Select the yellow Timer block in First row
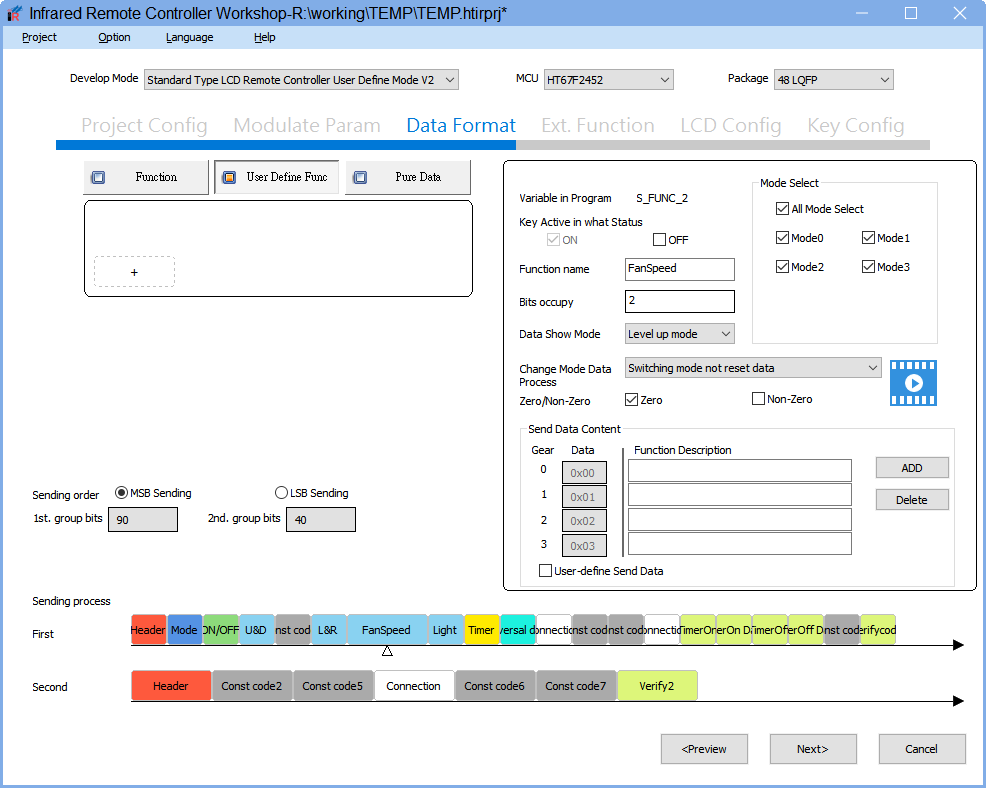Screen dimensions: 986x788 point(481,630)
